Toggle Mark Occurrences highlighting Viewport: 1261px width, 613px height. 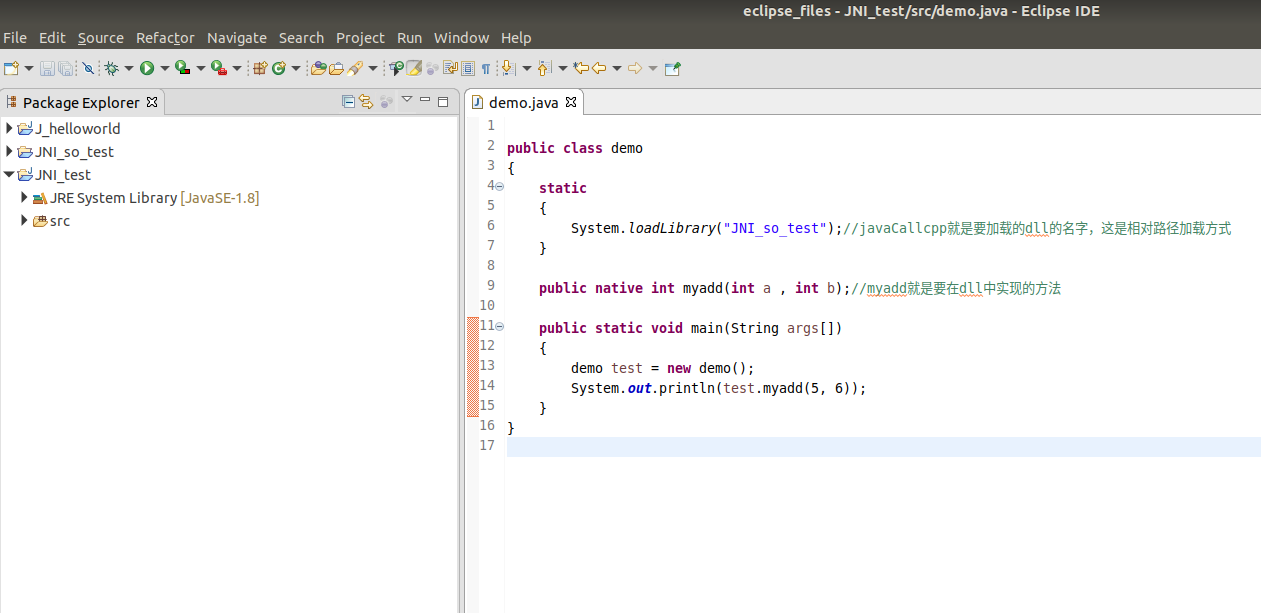pyautogui.click(x=414, y=68)
